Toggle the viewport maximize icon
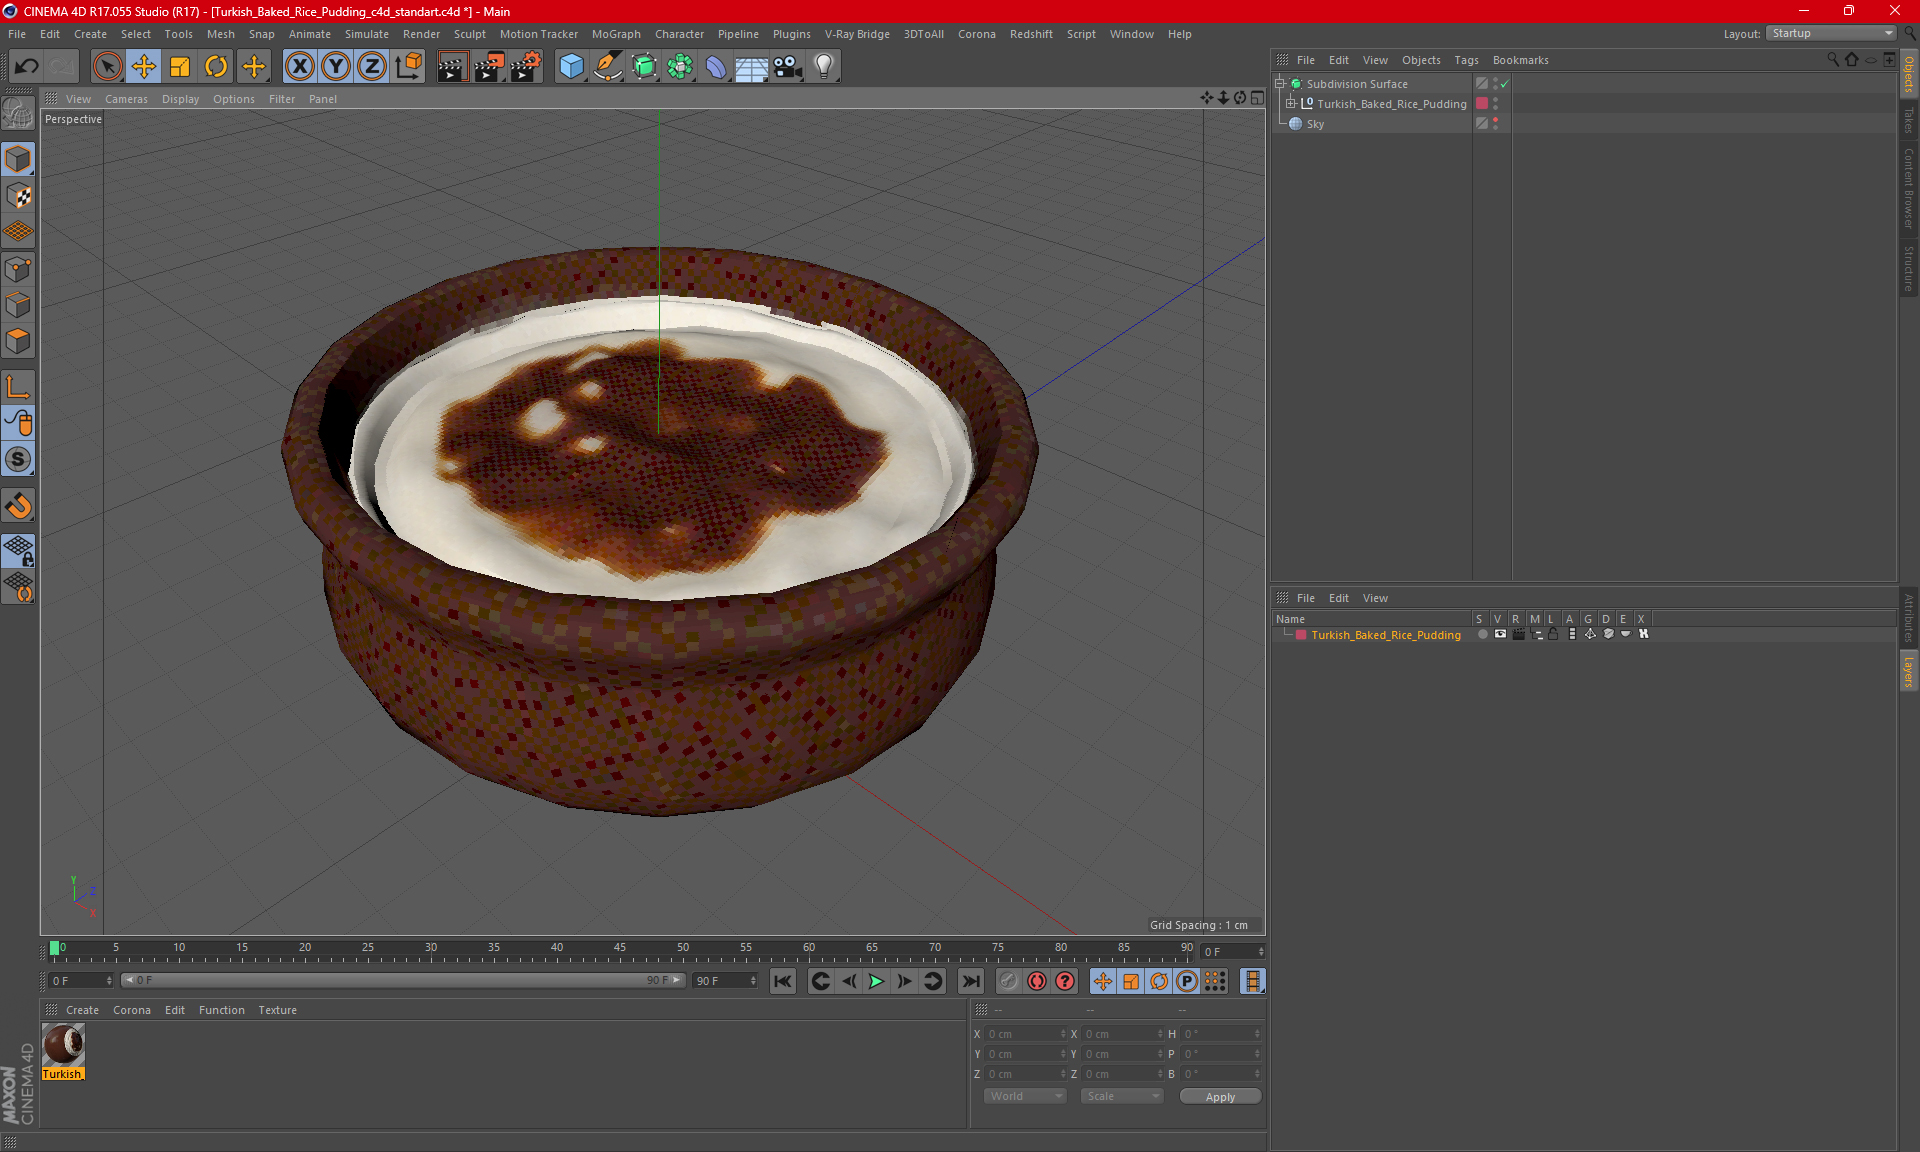The image size is (1920, 1152). pyautogui.click(x=1257, y=98)
